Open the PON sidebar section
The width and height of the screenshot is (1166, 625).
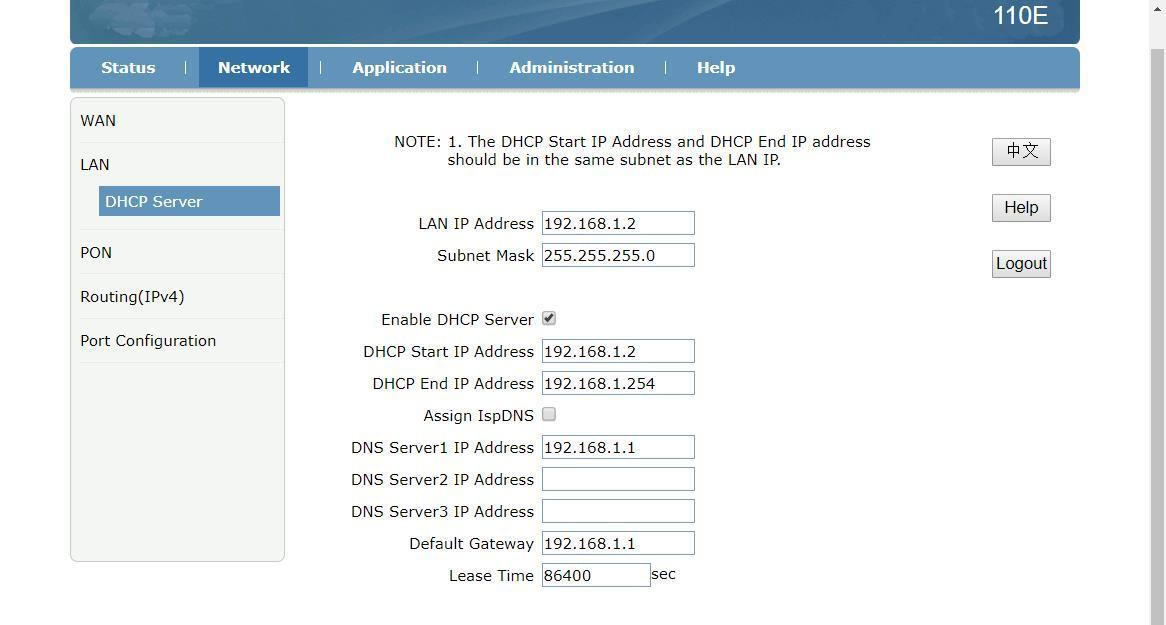(96, 252)
